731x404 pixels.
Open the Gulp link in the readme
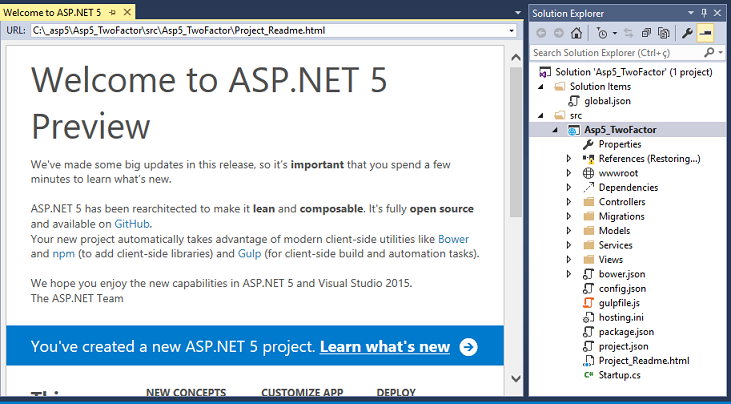coord(249,254)
